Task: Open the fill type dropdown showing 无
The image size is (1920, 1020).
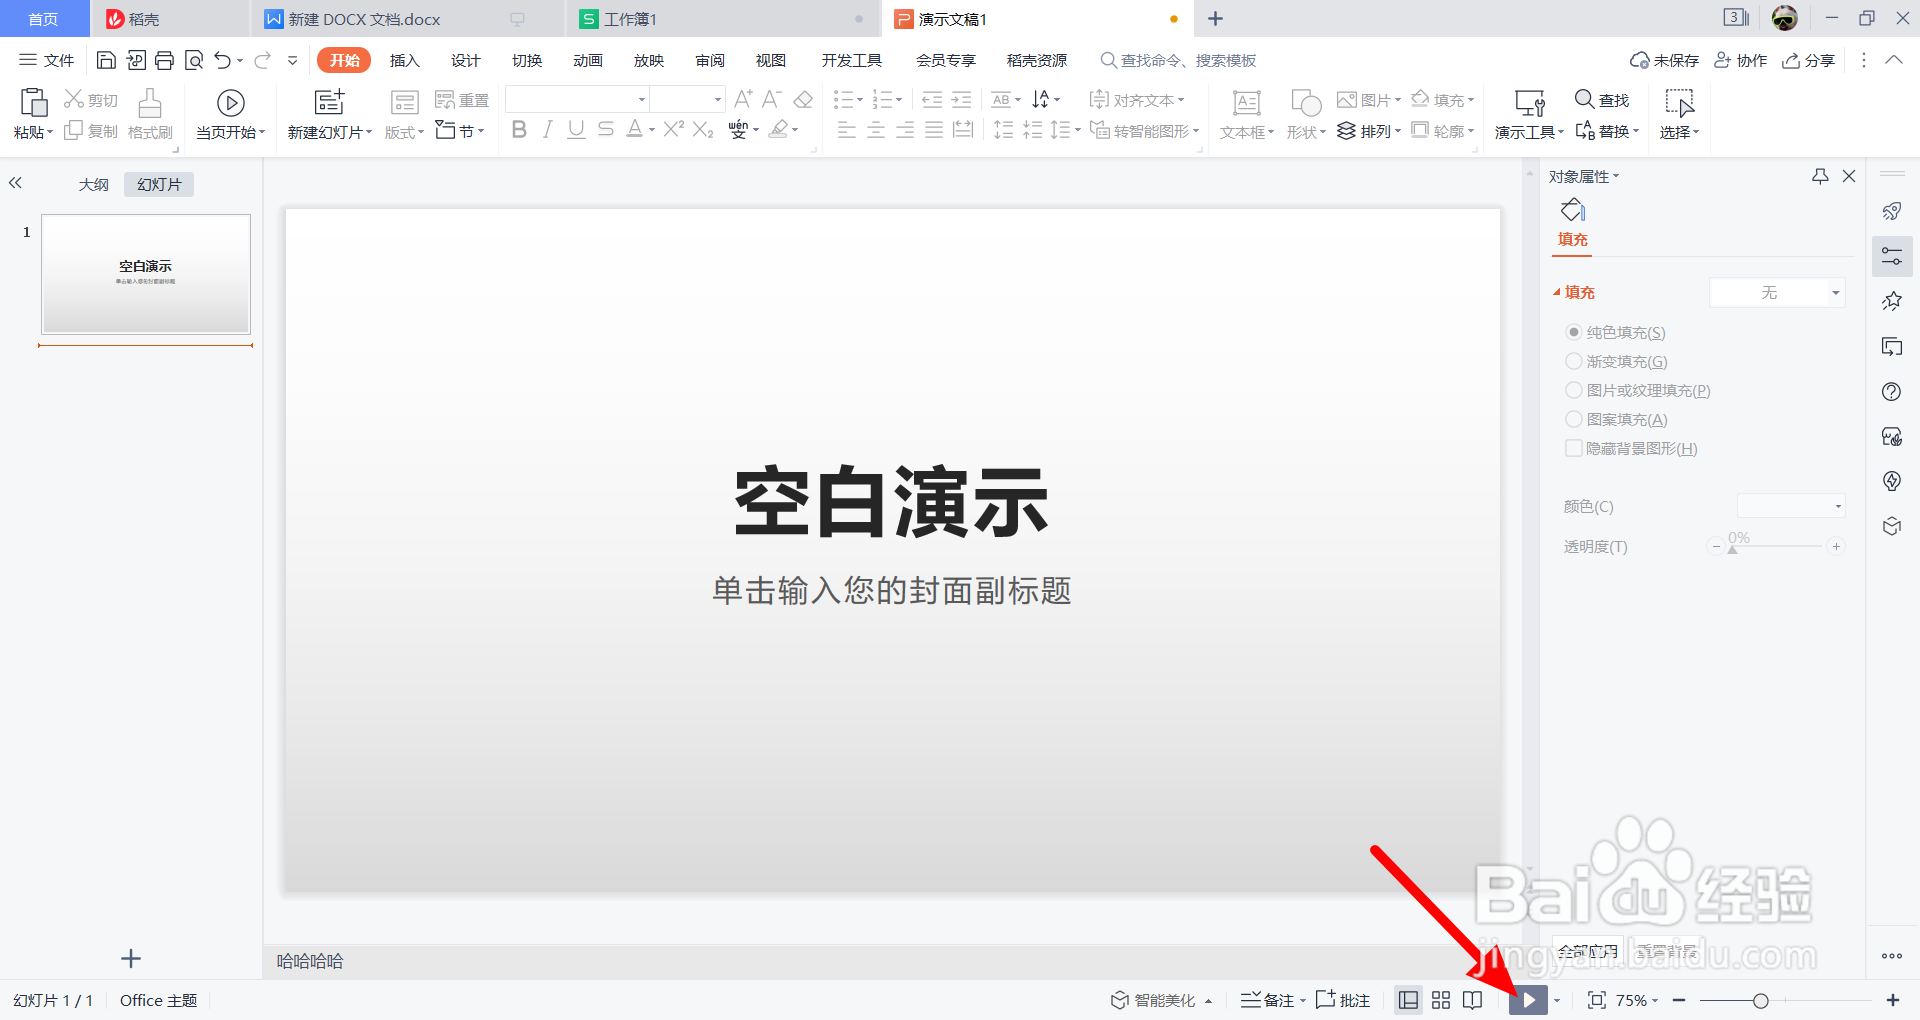Action: click(x=1777, y=293)
